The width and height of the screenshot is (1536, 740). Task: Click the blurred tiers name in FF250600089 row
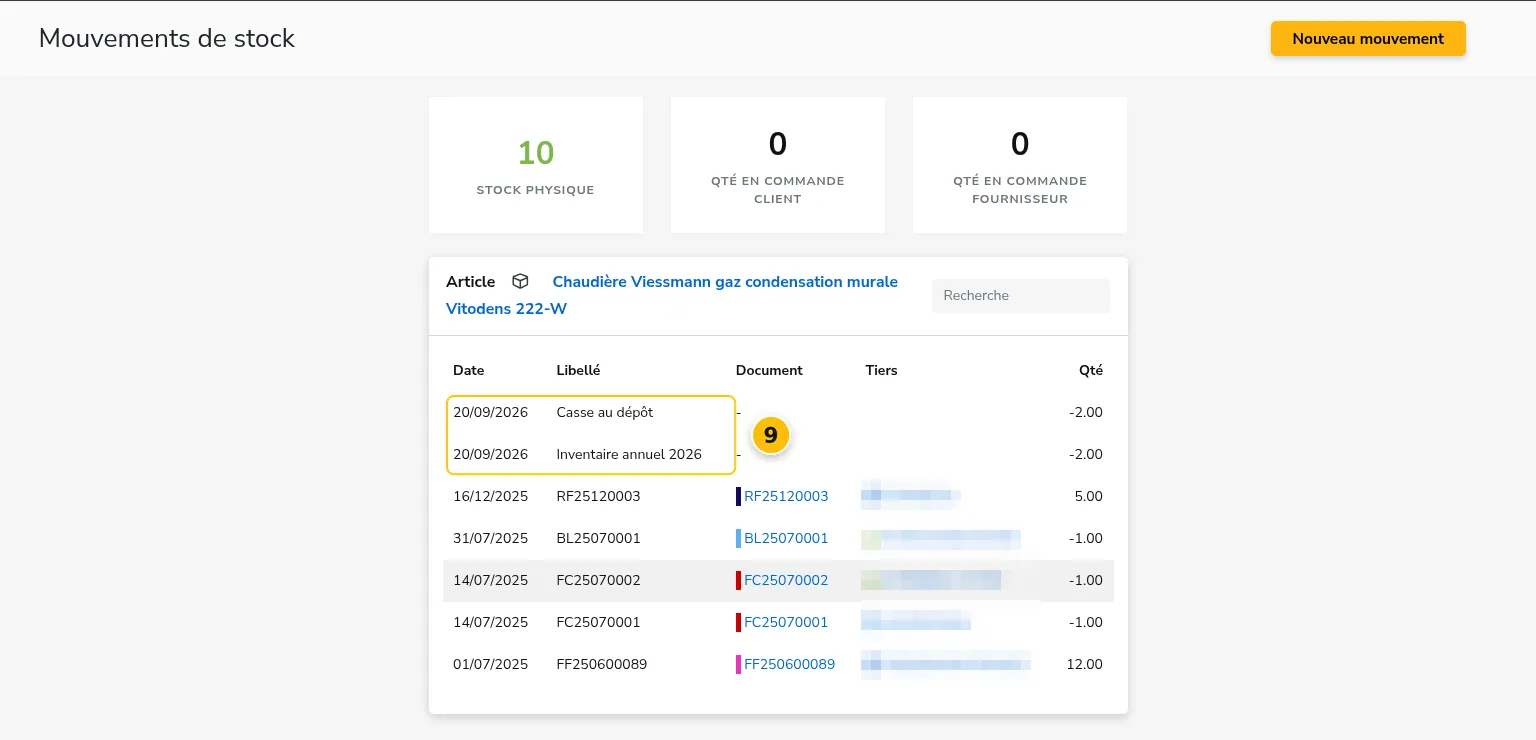pos(946,663)
